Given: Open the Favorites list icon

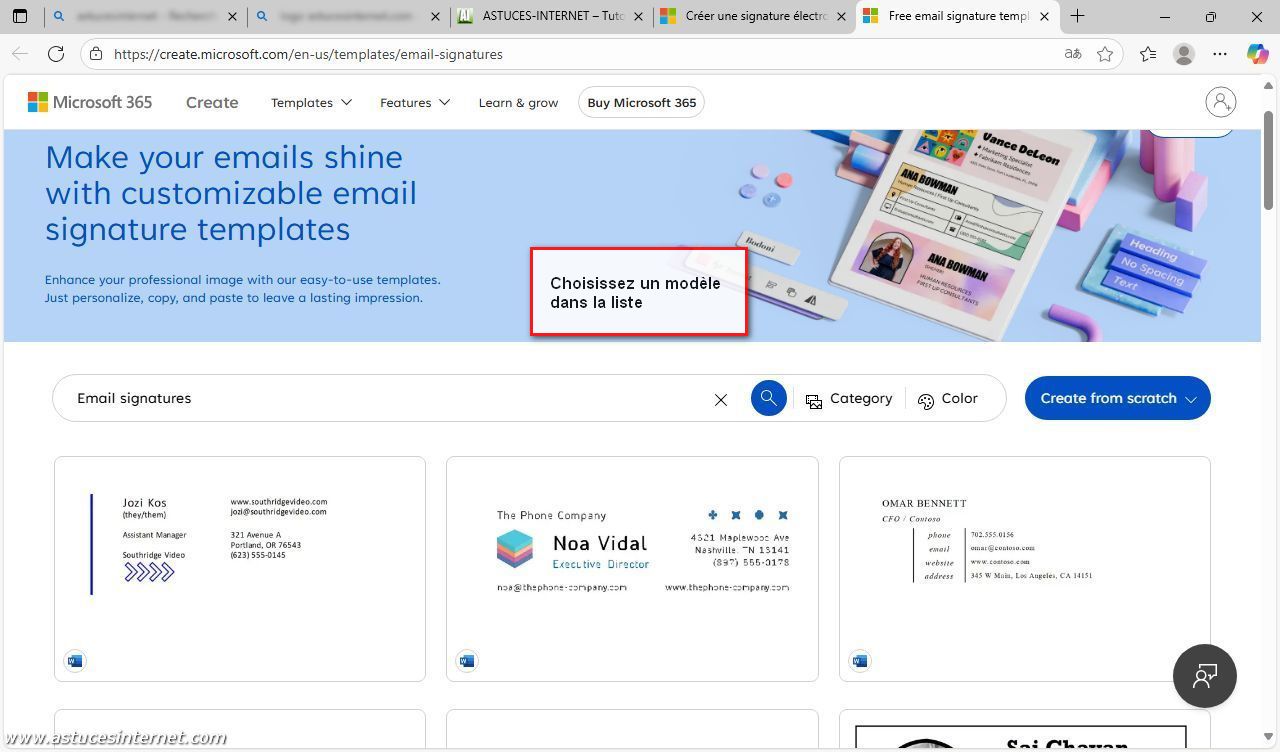Looking at the screenshot, I should click(1148, 54).
